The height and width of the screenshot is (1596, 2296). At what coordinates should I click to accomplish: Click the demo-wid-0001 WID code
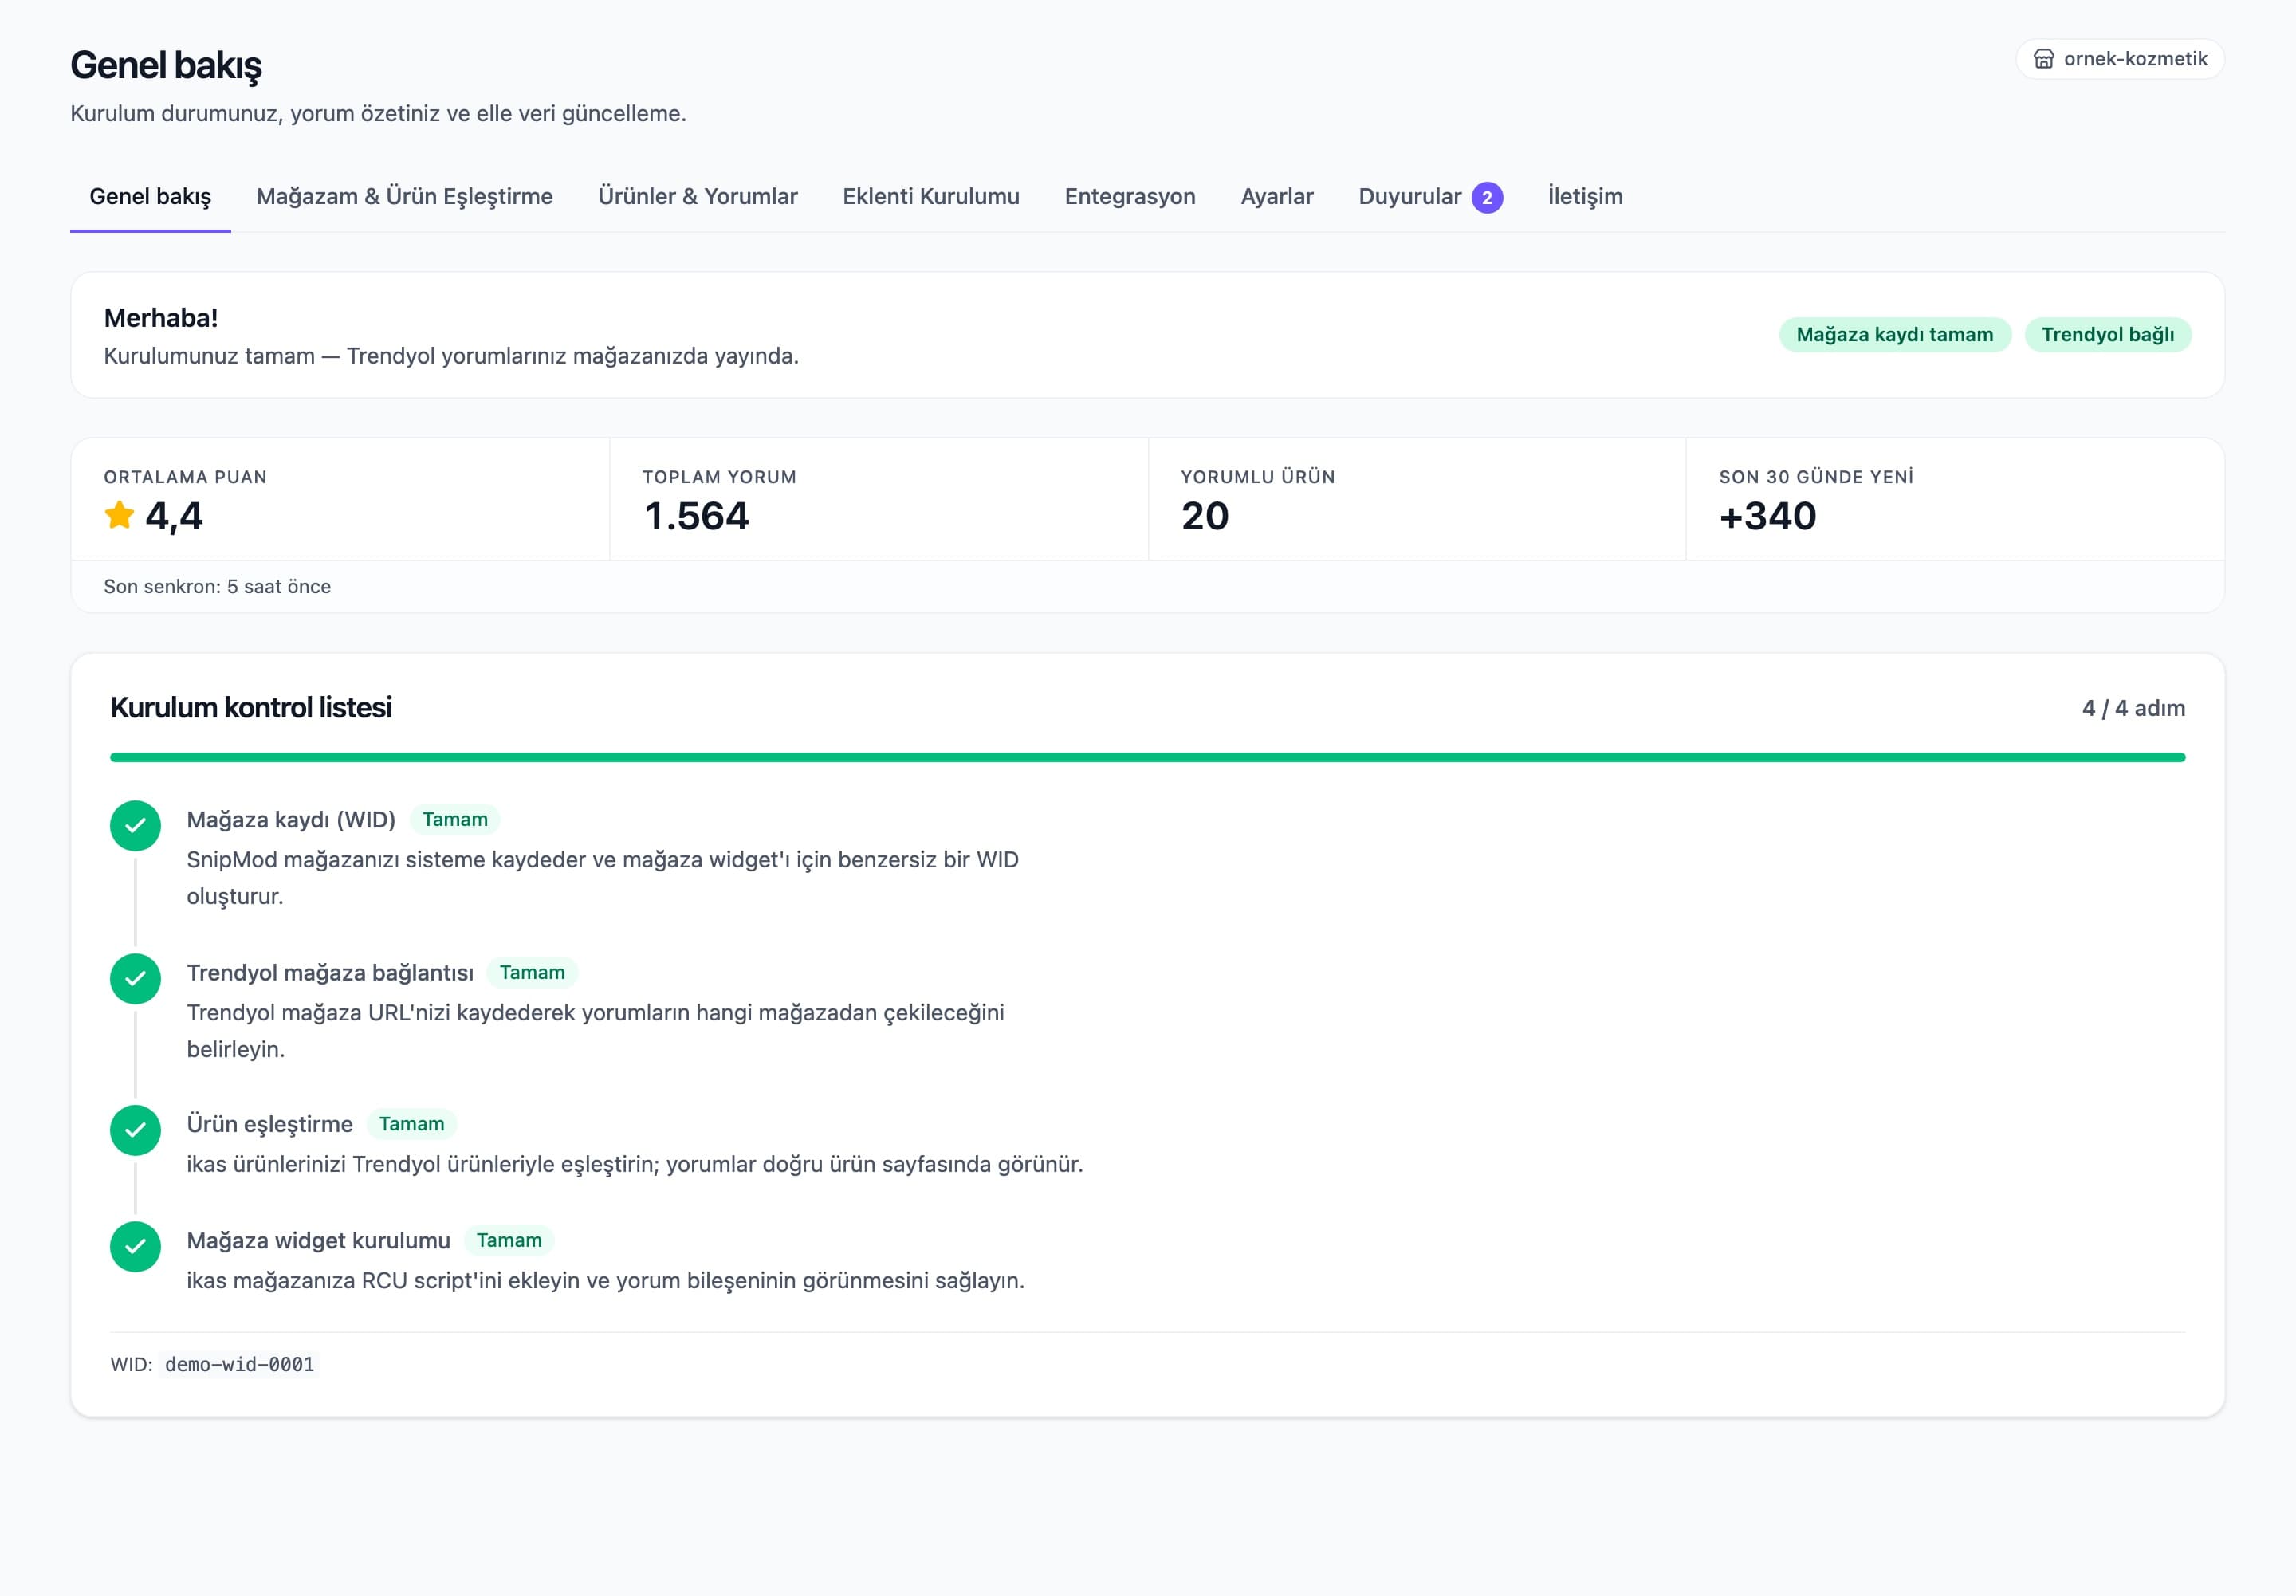coord(239,1364)
